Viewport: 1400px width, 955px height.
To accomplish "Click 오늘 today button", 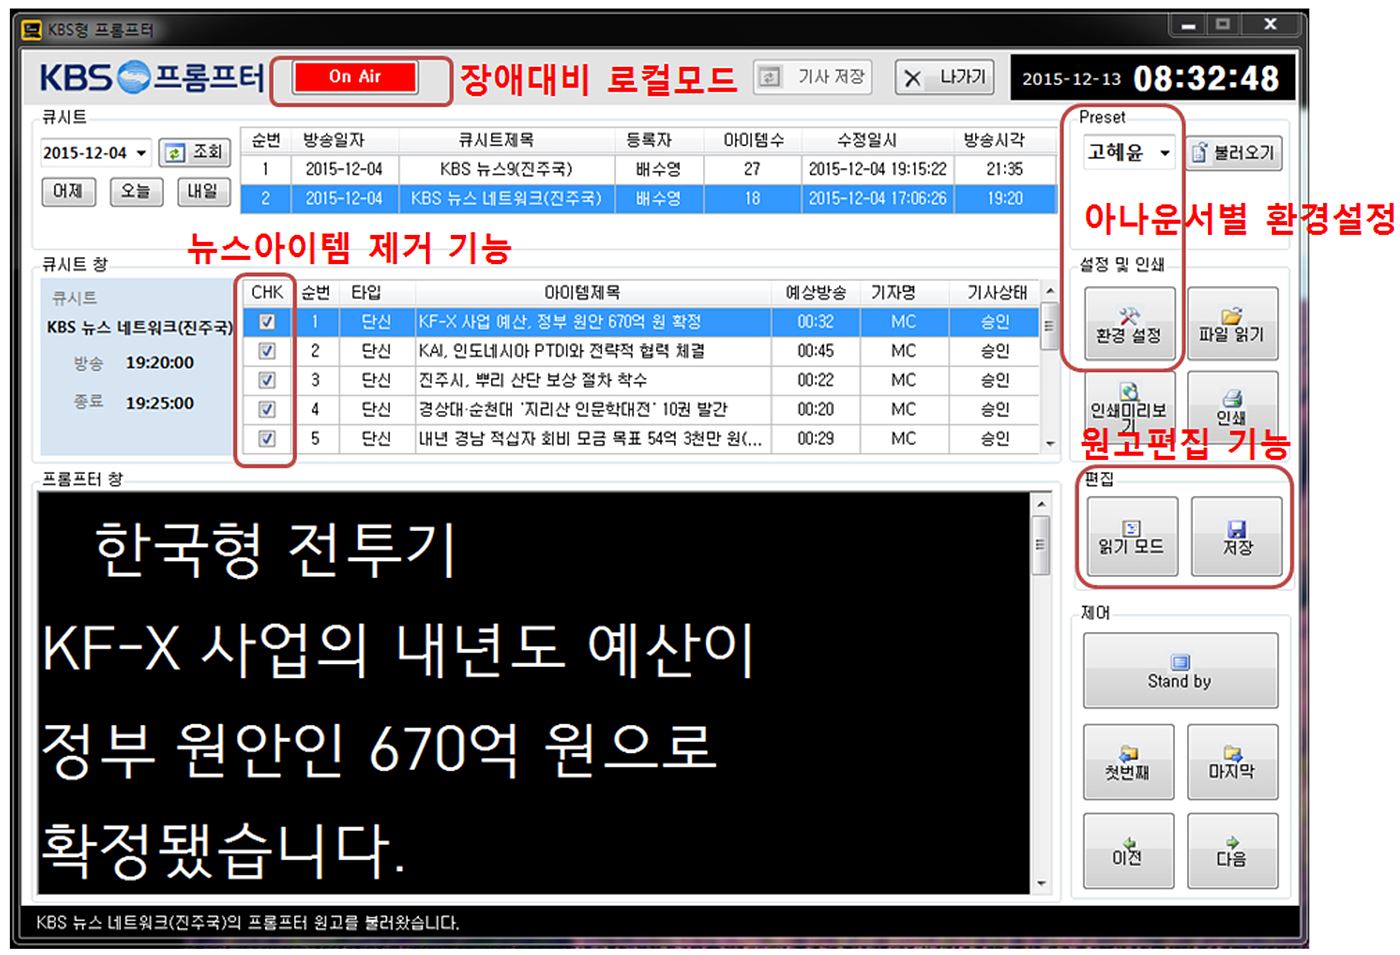I will 135,191.
